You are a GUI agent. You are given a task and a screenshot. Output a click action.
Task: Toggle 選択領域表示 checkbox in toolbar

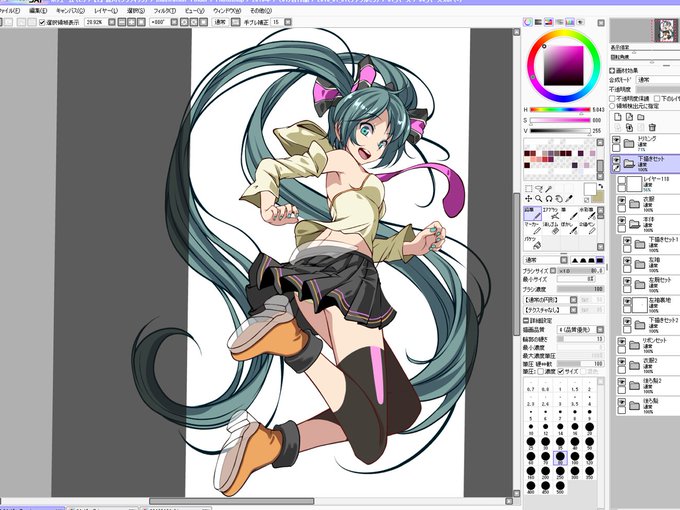pos(42,22)
